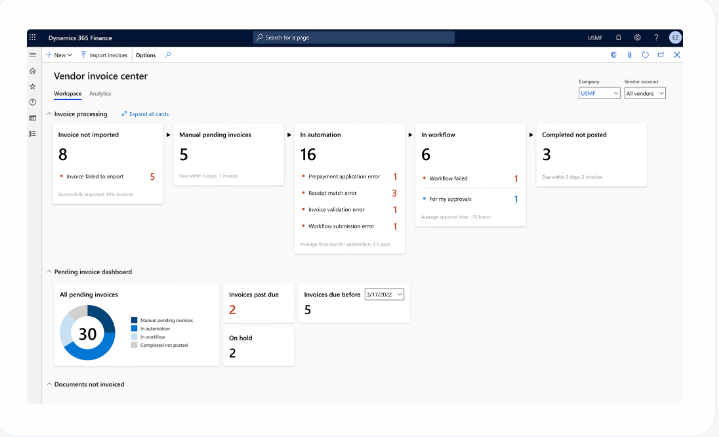Click the Dynamics 365 Finance title
This screenshot has height=437, width=719.
80,38
